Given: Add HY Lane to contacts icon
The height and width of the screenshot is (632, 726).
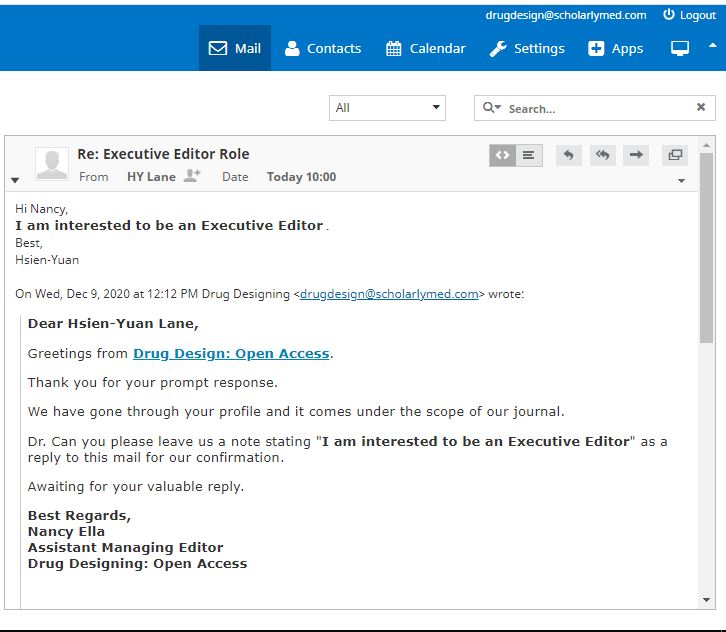Looking at the screenshot, I should point(191,176).
